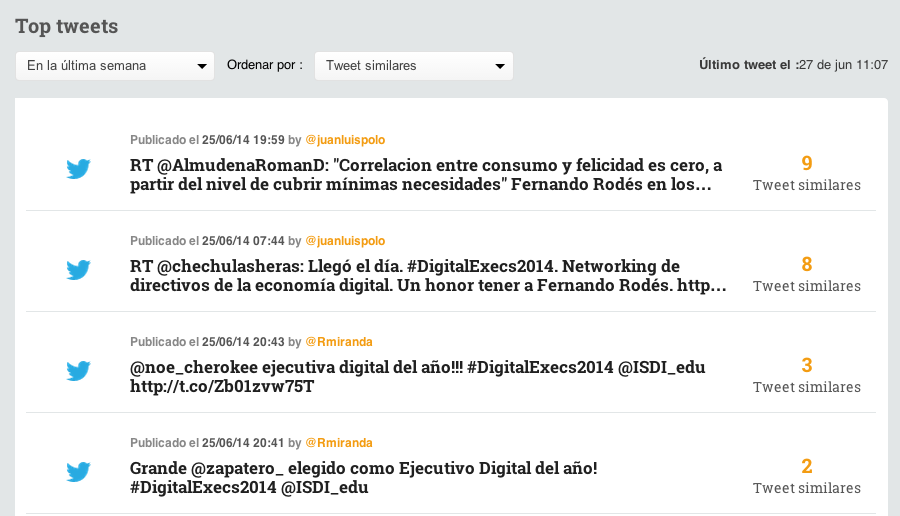This screenshot has width=900, height=516.
Task: Open @Rmiranda profile on 20:41 tweet
Action: click(339, 443)
